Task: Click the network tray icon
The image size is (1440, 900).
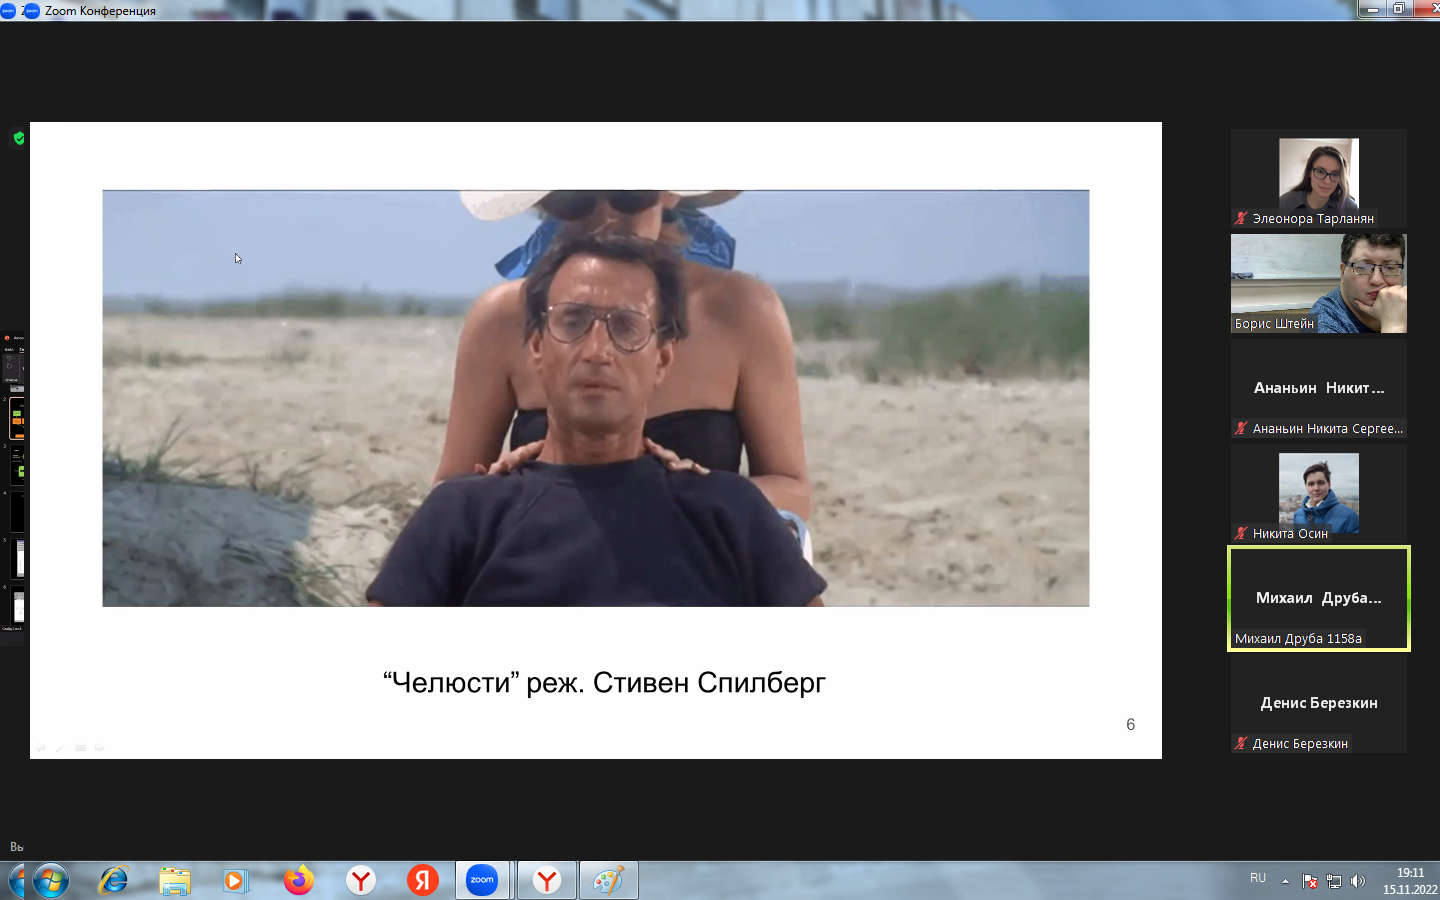Action: tap(1334, 881)
